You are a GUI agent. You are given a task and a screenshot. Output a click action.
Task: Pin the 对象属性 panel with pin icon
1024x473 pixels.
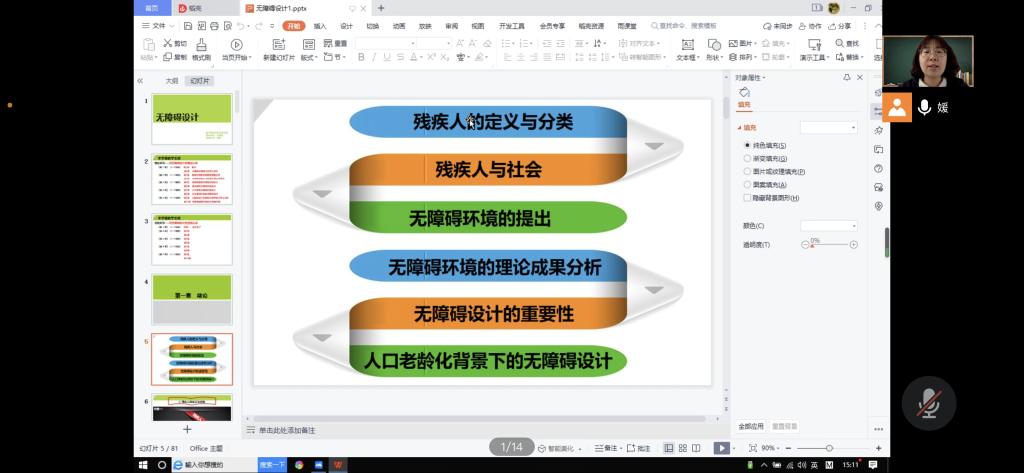(x=847, y=78)
